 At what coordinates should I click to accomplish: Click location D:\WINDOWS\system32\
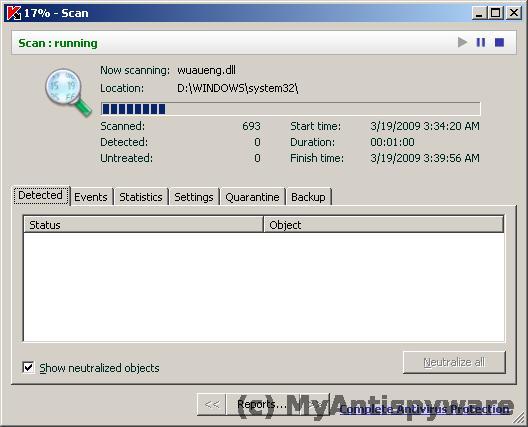(x=238, y=88)
